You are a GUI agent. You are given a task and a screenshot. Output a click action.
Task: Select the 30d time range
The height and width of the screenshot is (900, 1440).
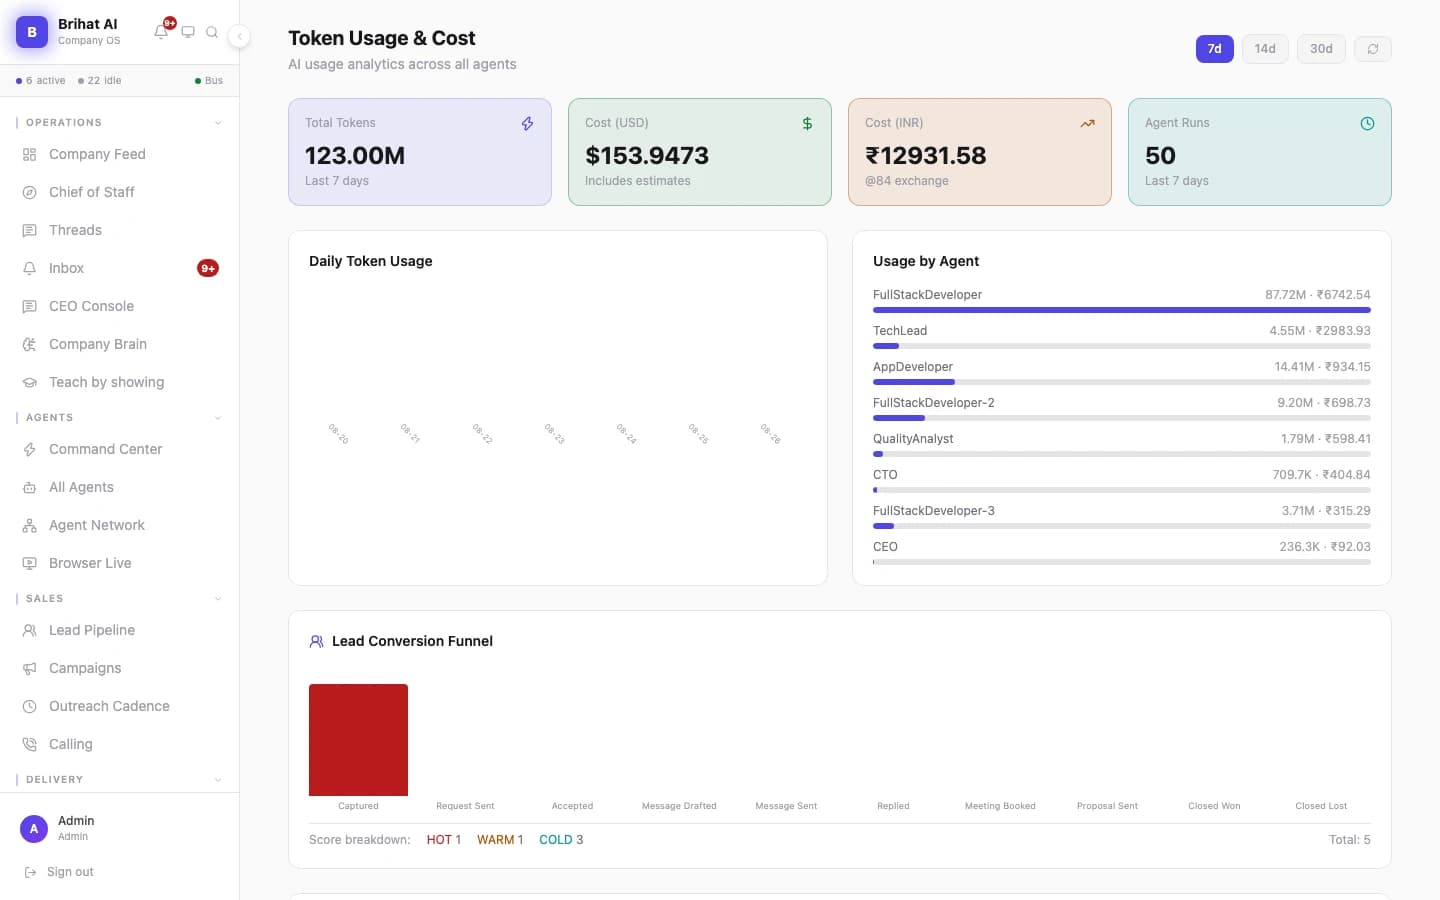pos(1321,49)
